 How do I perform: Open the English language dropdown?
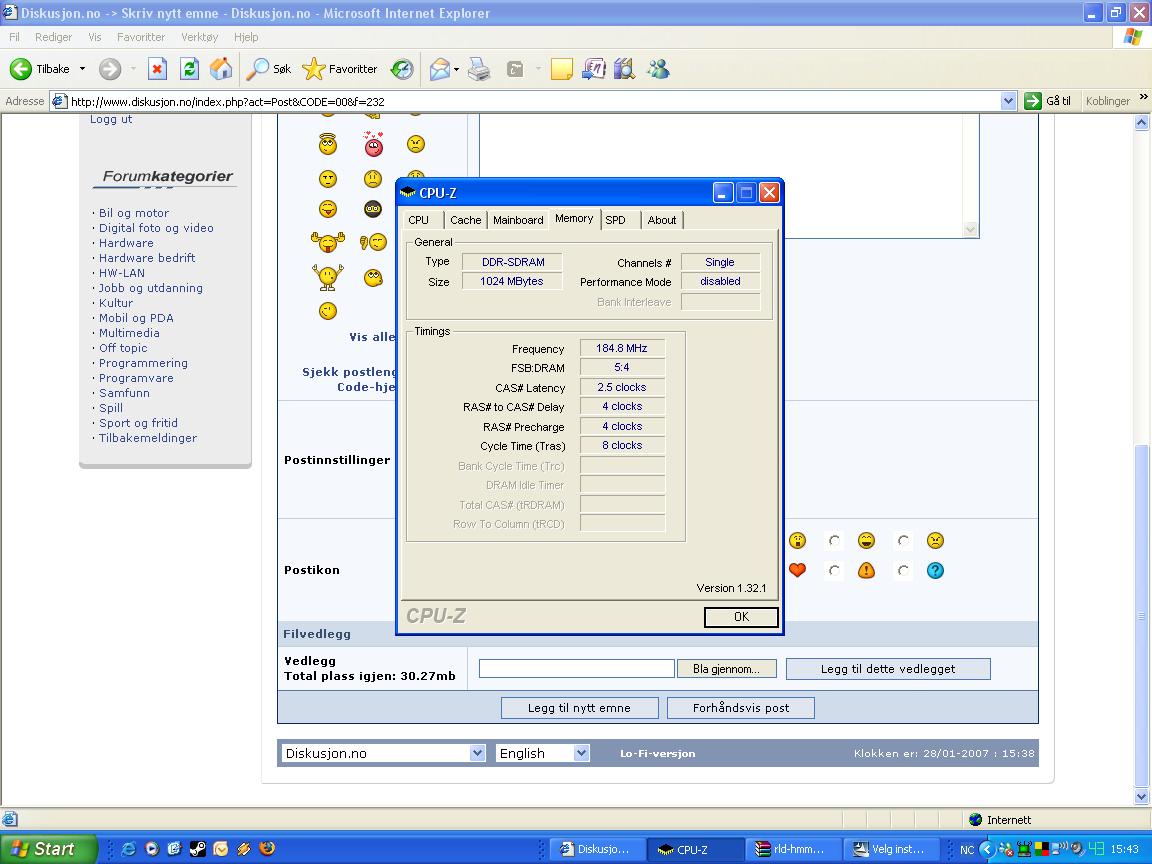point(581,752)
